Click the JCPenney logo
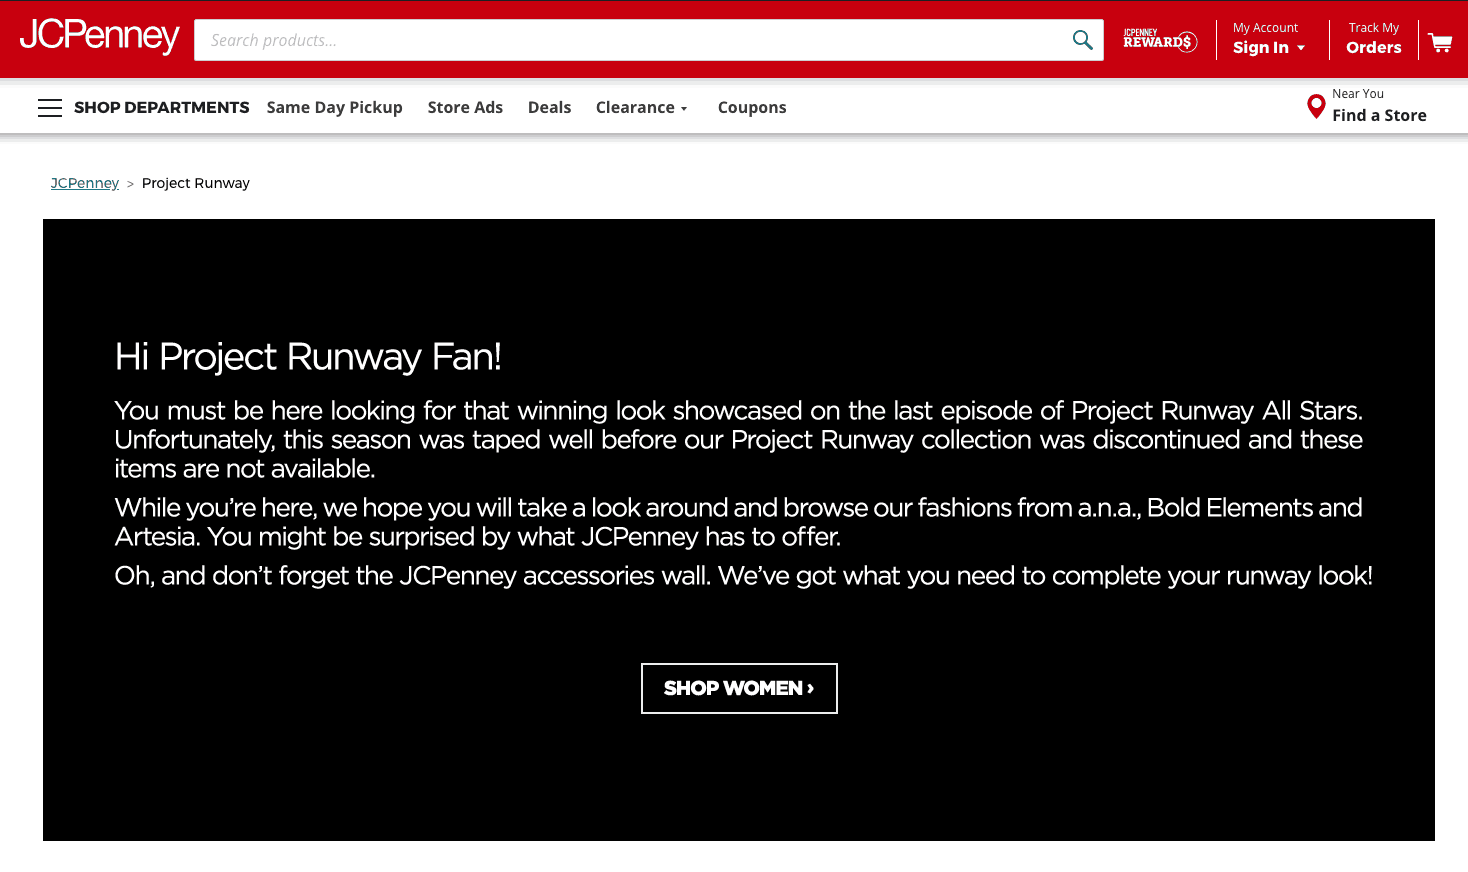The image size is (1468, 872). pyautogui.click(x=99, y=37)
